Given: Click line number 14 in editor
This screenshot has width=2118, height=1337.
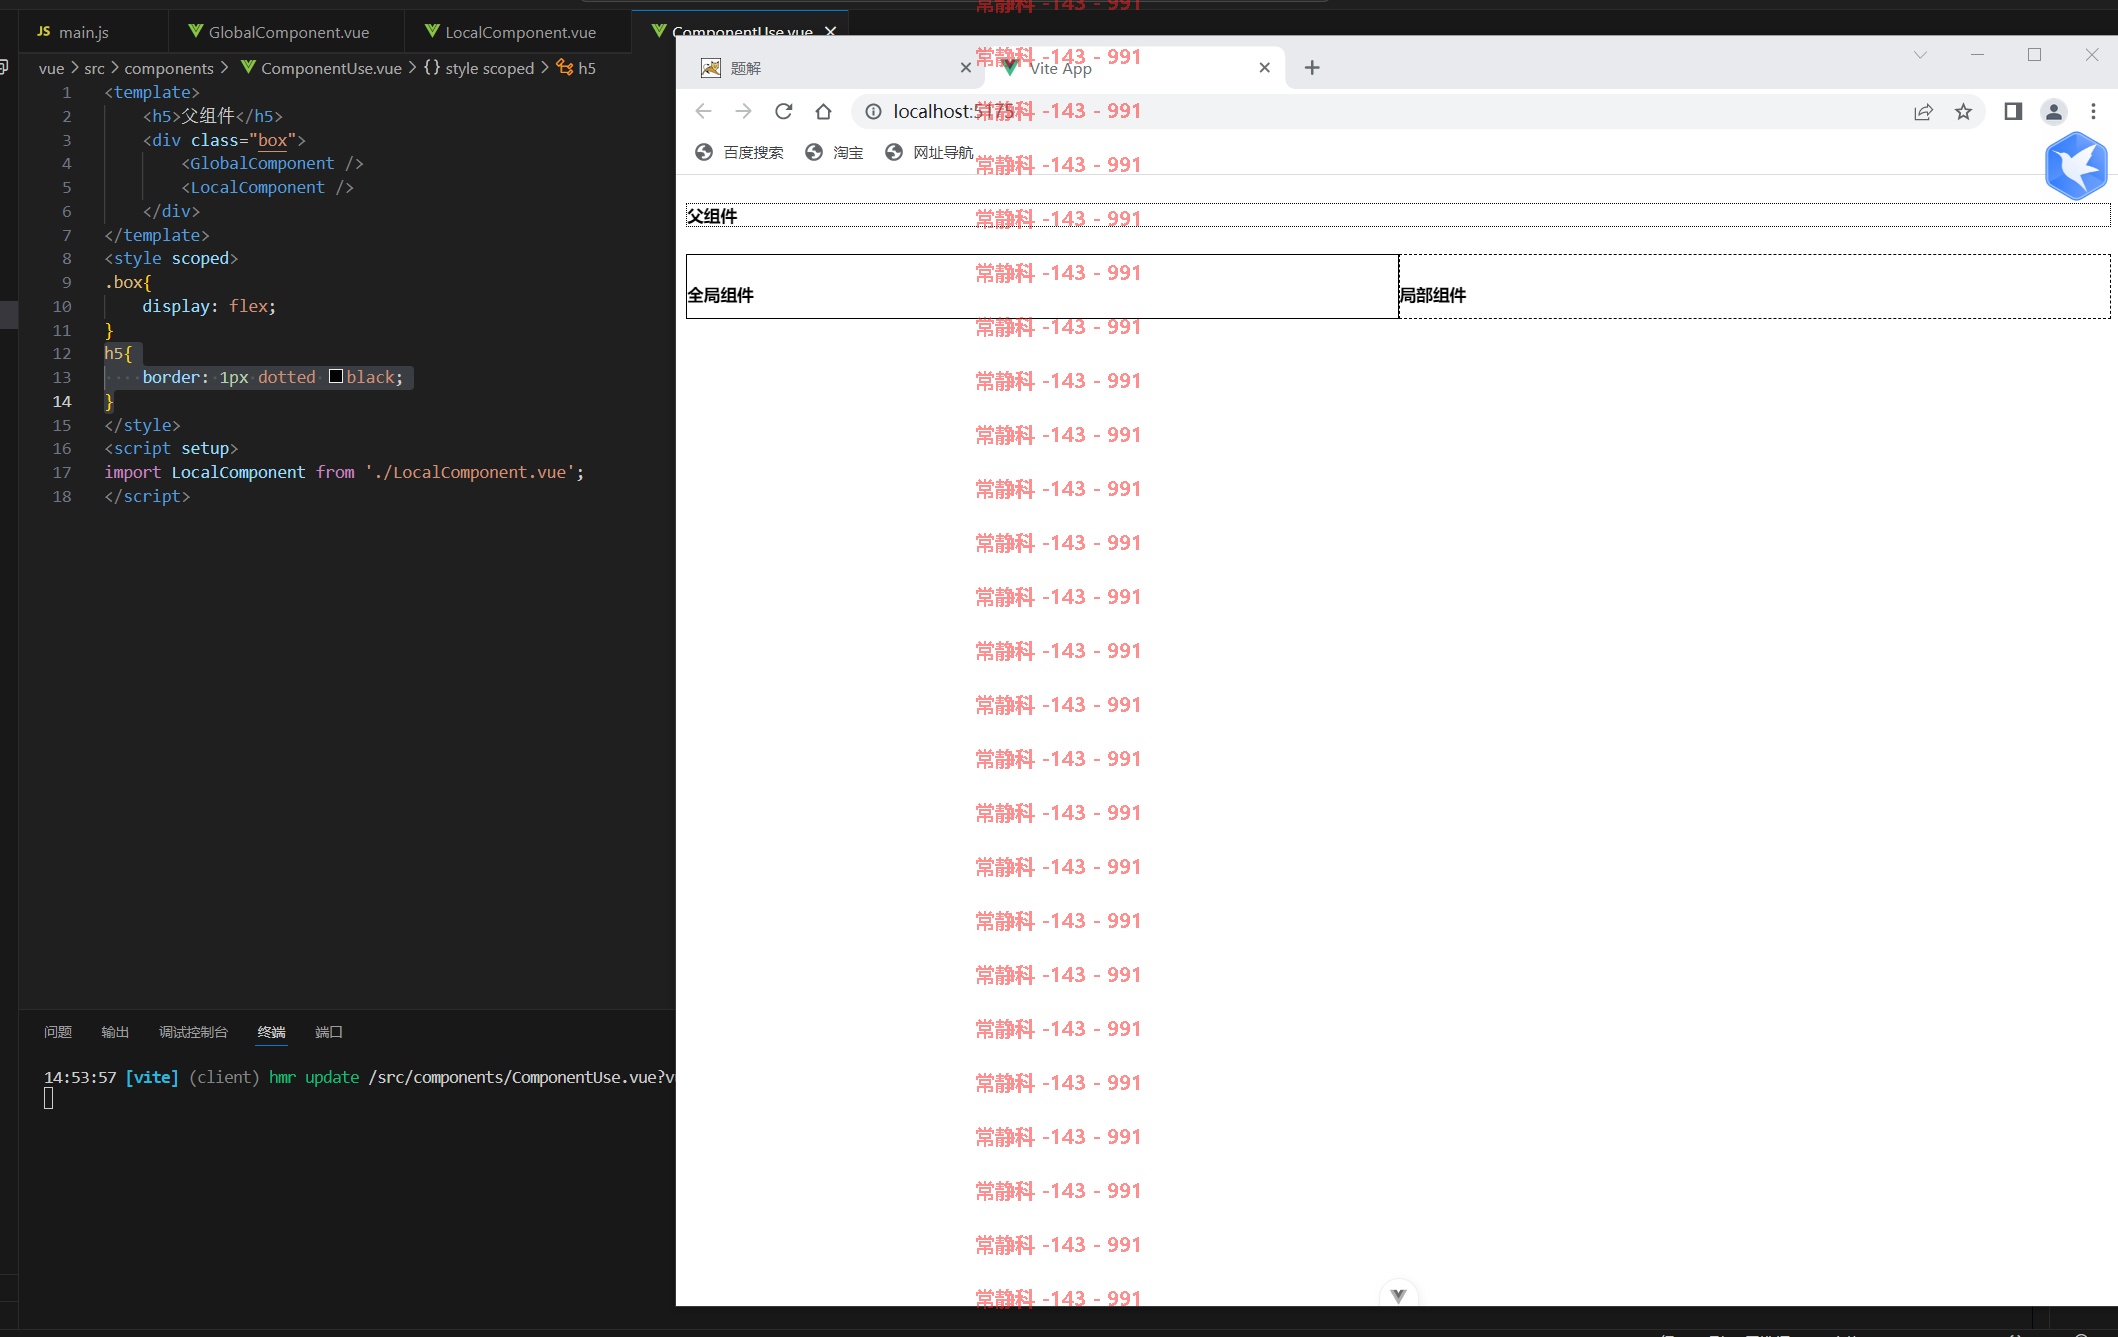Looking at the screenshot, I should pyautogui.click(x=62, y=401).
